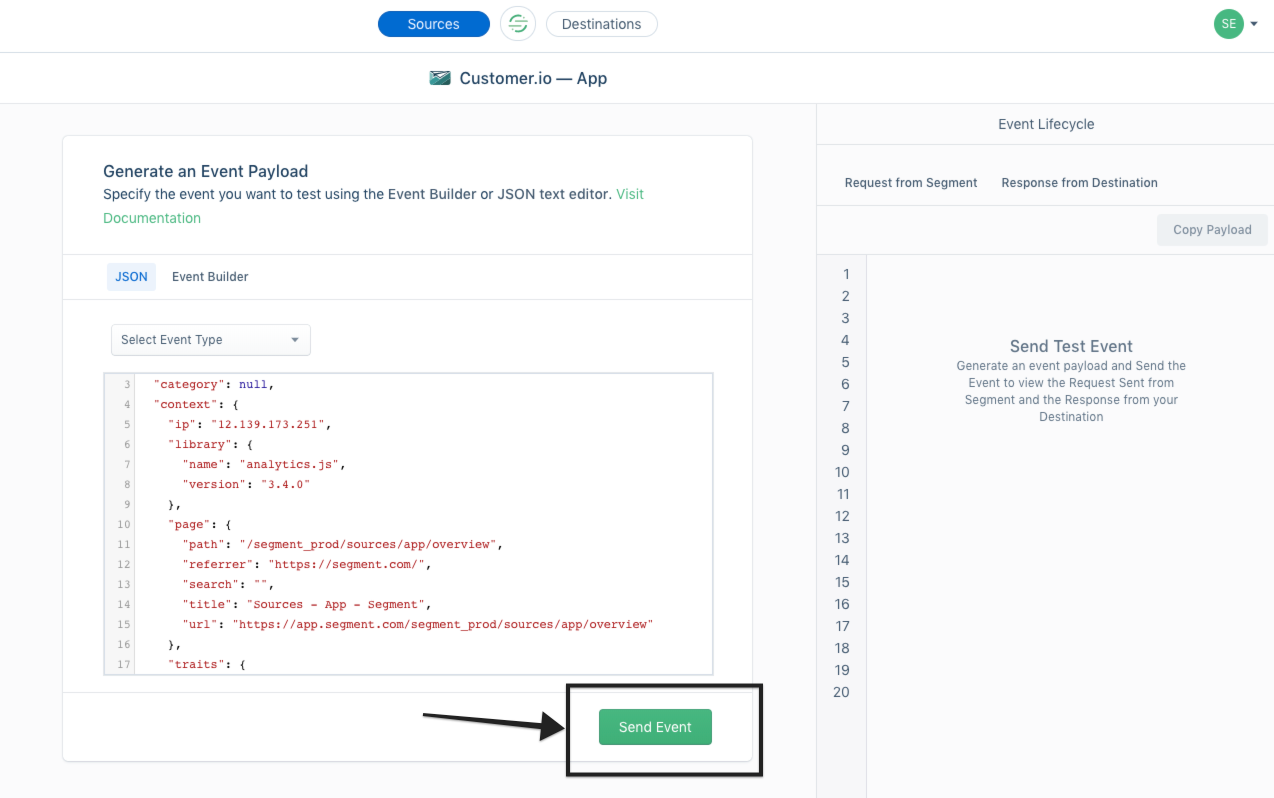Open the SE user avatar menu
The height and width of the screenshot is (798, 1274).
pyautogui.click(x=1228, y=24)
